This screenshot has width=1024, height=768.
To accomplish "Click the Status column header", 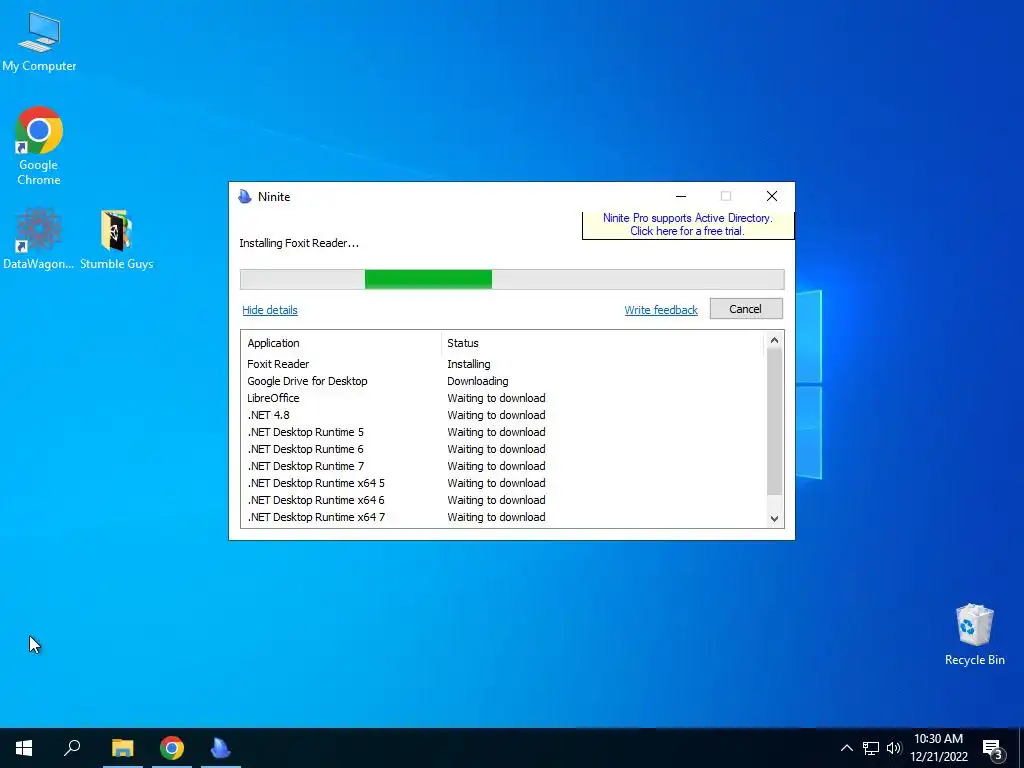I will (602, 343).
